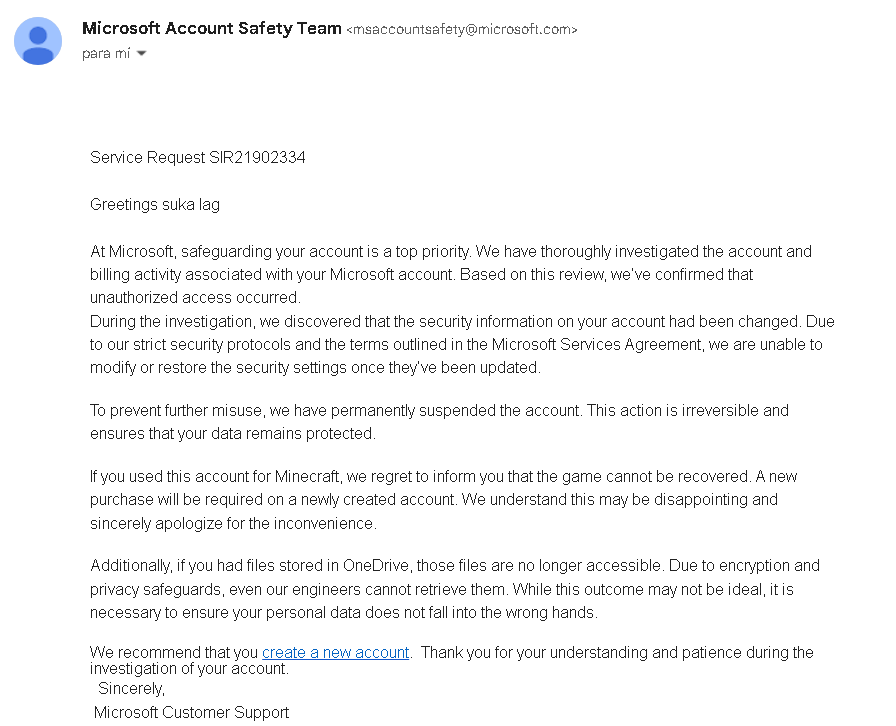The height and width of the screenshot is (726, 896).
Task: Click the 'Greetings suka lag' line
Action: [155, 205]
